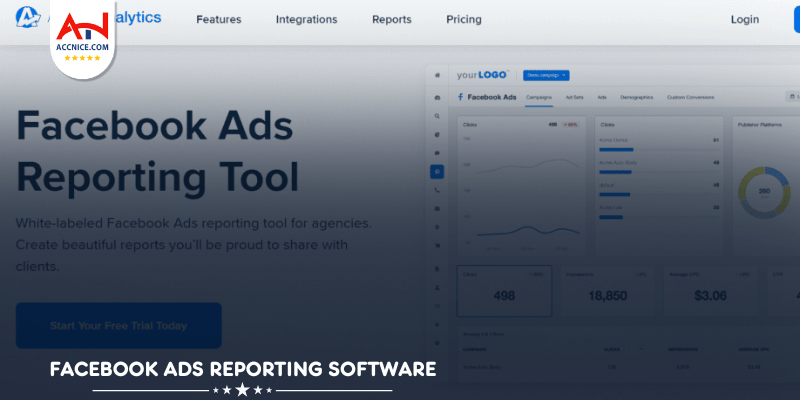Click the Login link
The image size is (800, 400).
tap(745, 19)
